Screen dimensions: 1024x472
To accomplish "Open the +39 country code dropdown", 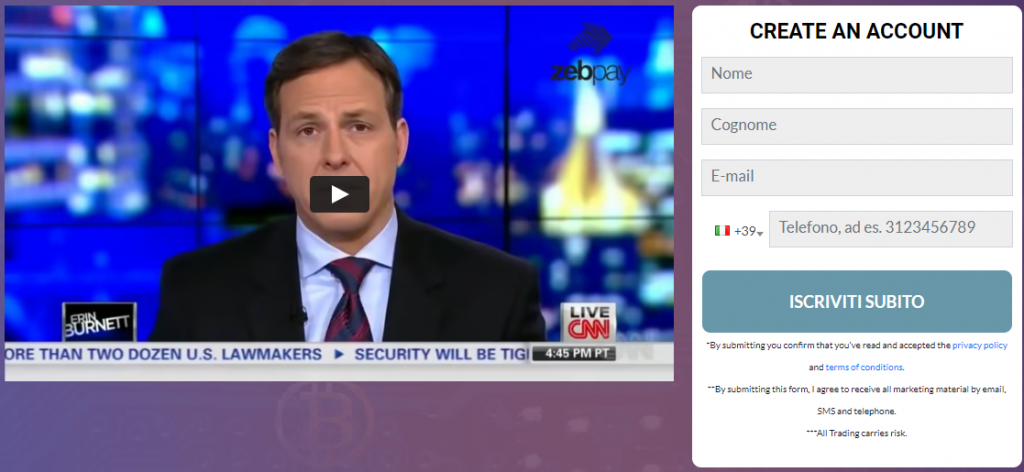I will (739, 231).
